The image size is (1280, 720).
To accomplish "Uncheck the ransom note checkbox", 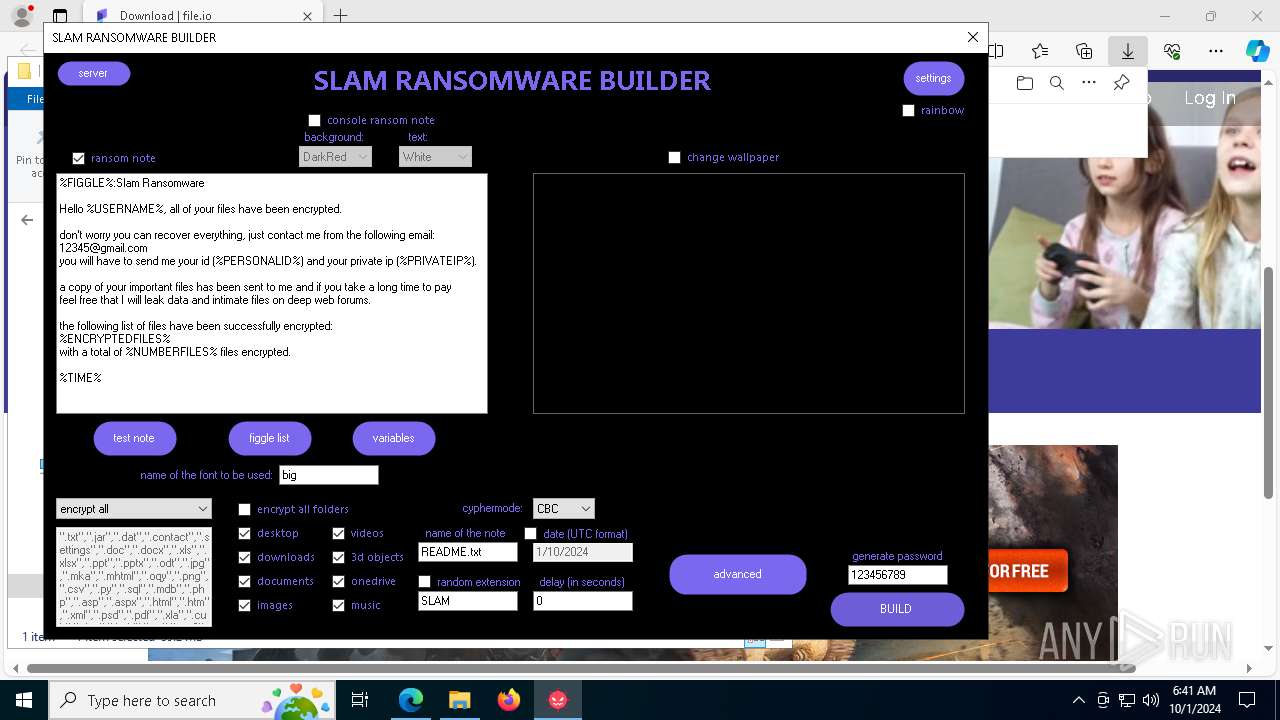I will point(78,158).
